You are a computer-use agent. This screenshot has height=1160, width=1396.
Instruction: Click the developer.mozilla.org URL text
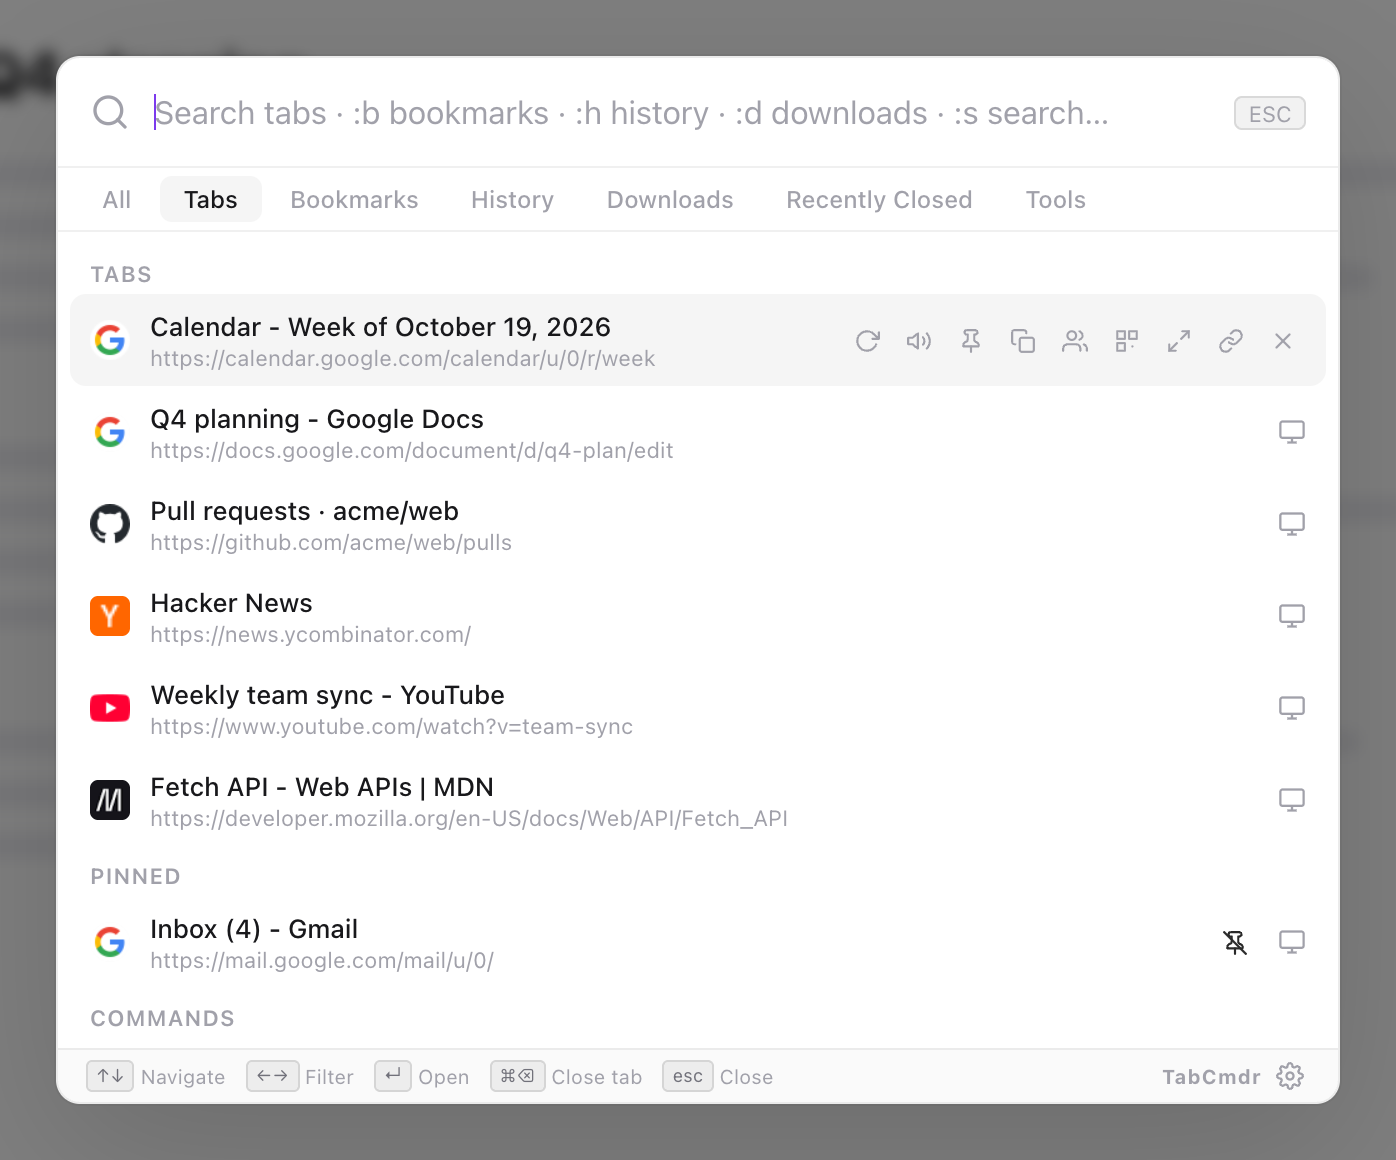click(x=469, y=819)
